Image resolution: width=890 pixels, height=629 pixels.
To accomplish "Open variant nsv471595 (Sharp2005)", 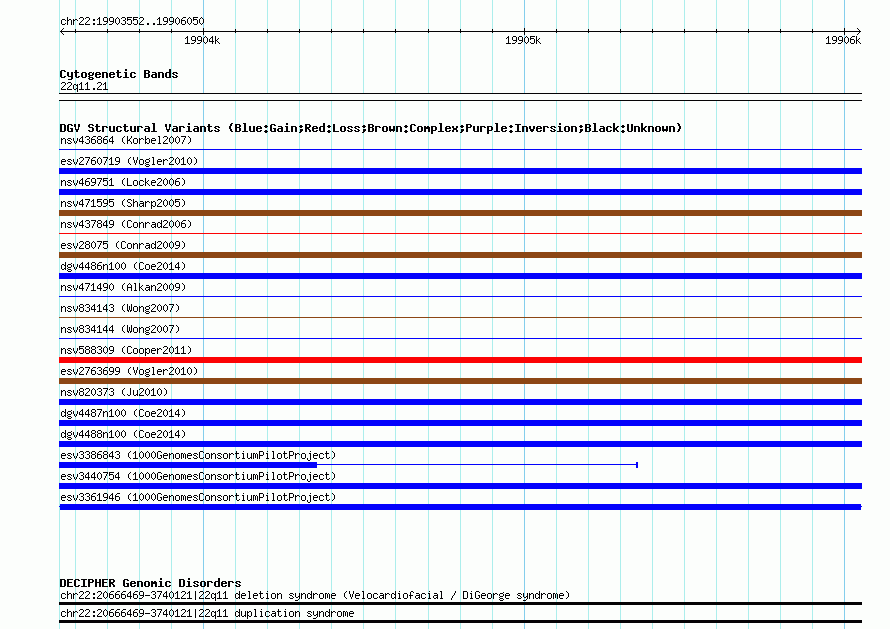I will click(x=123, y=203).
